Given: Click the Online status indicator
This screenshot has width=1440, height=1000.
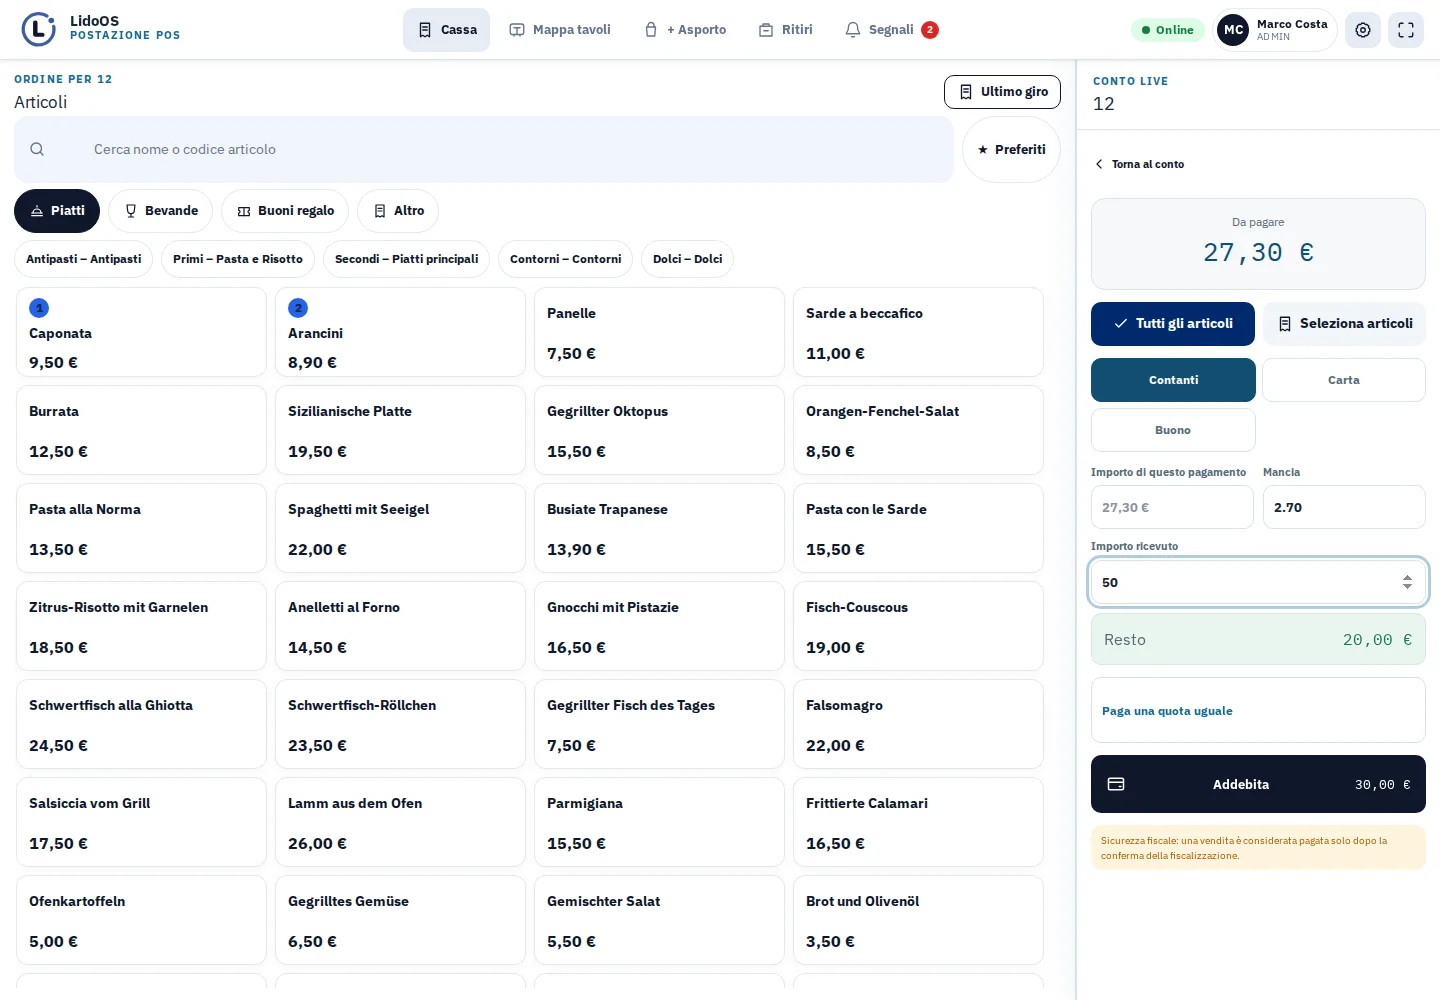Looking at the screenshot, I should coord(1168,30).
